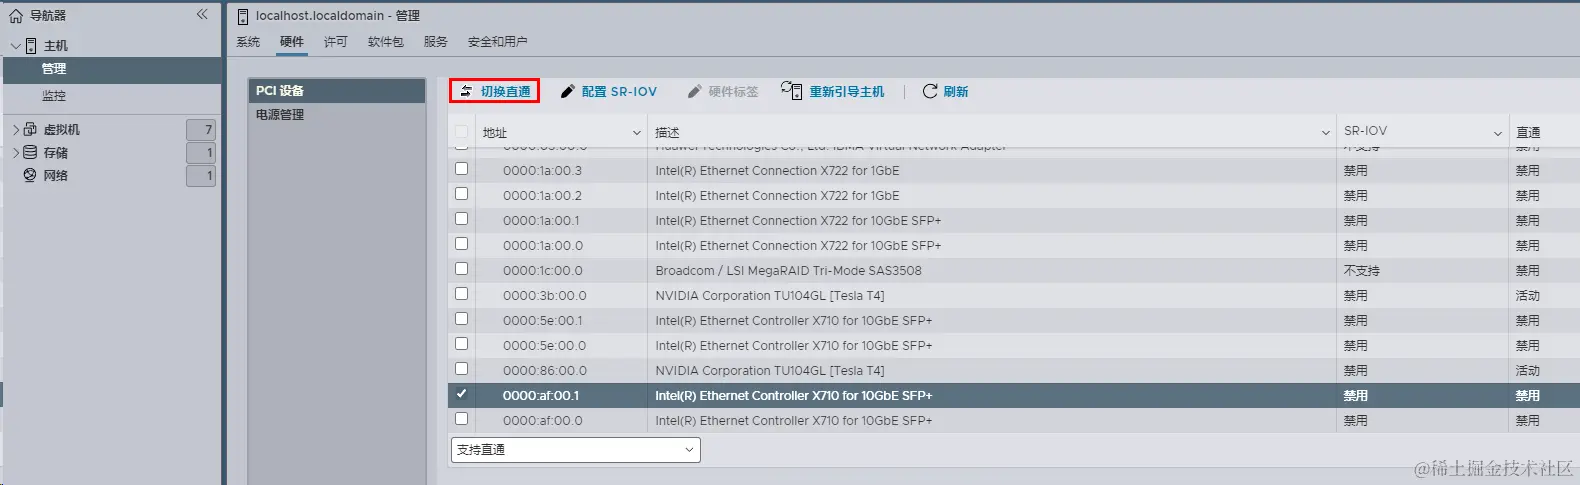
Task: Click the 重新引导主机 reboot host icon
Action: click(x=791, y=91)
